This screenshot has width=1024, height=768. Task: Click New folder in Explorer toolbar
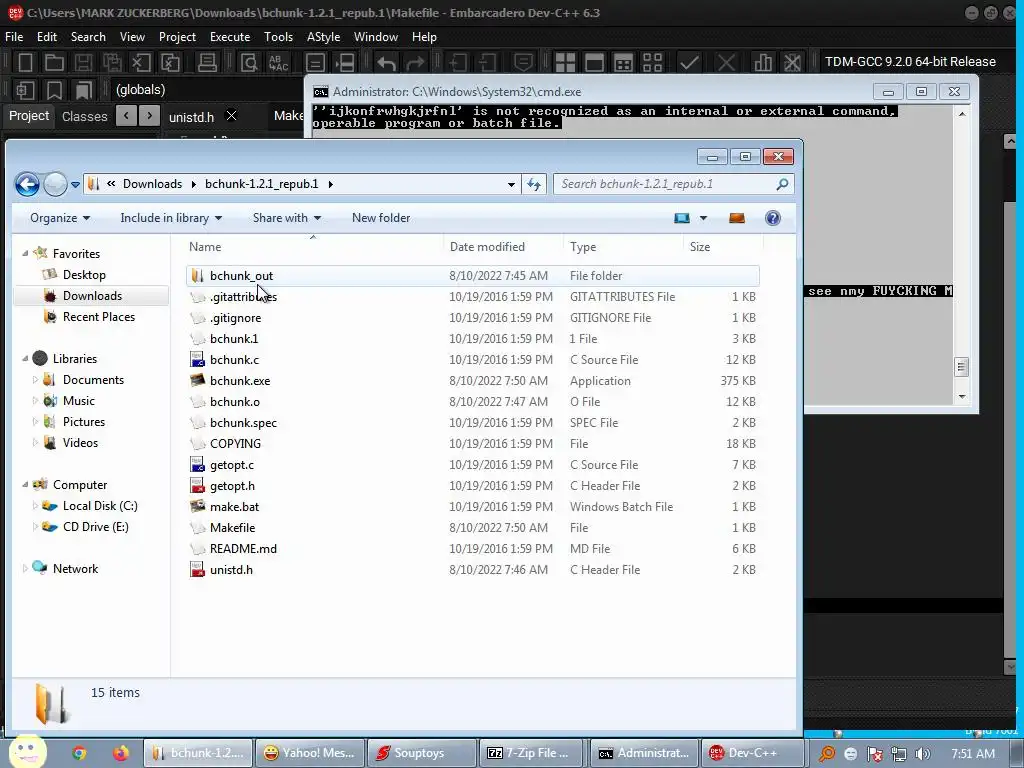[x=381, y=218]
